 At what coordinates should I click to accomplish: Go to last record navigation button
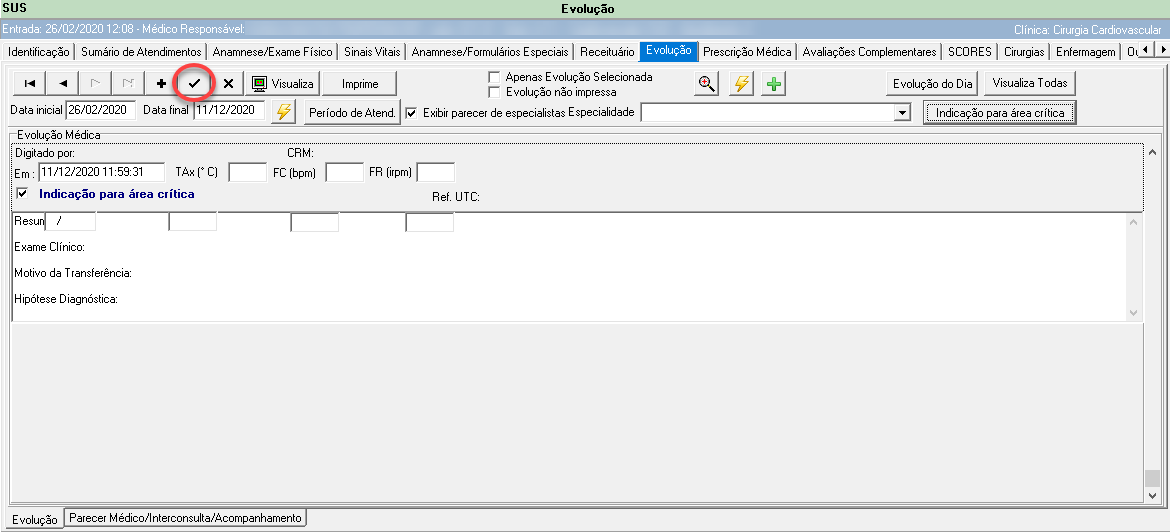click(128, 84)
